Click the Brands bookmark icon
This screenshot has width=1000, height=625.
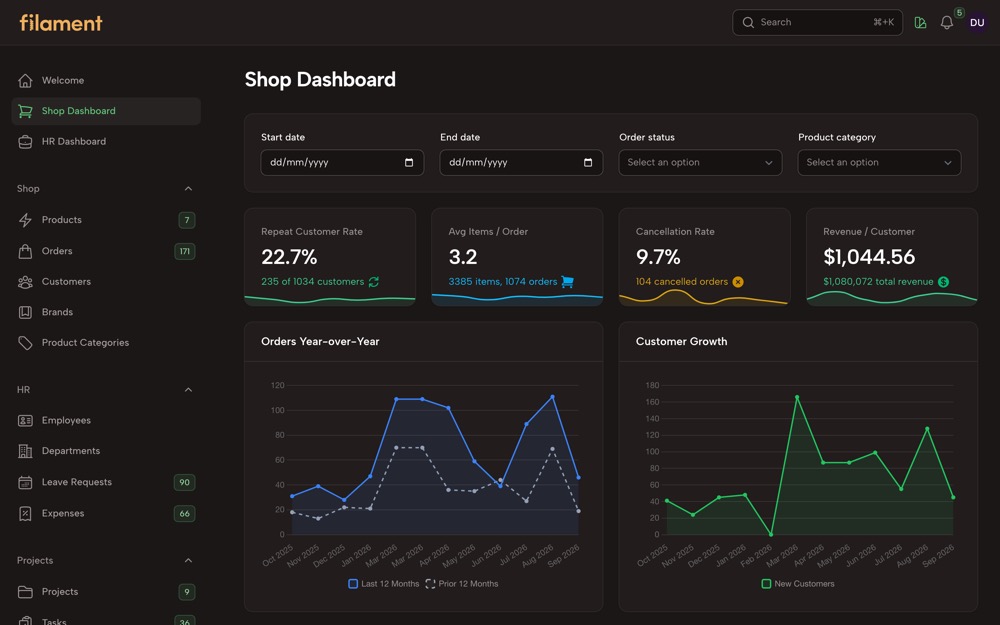point(25,312)
